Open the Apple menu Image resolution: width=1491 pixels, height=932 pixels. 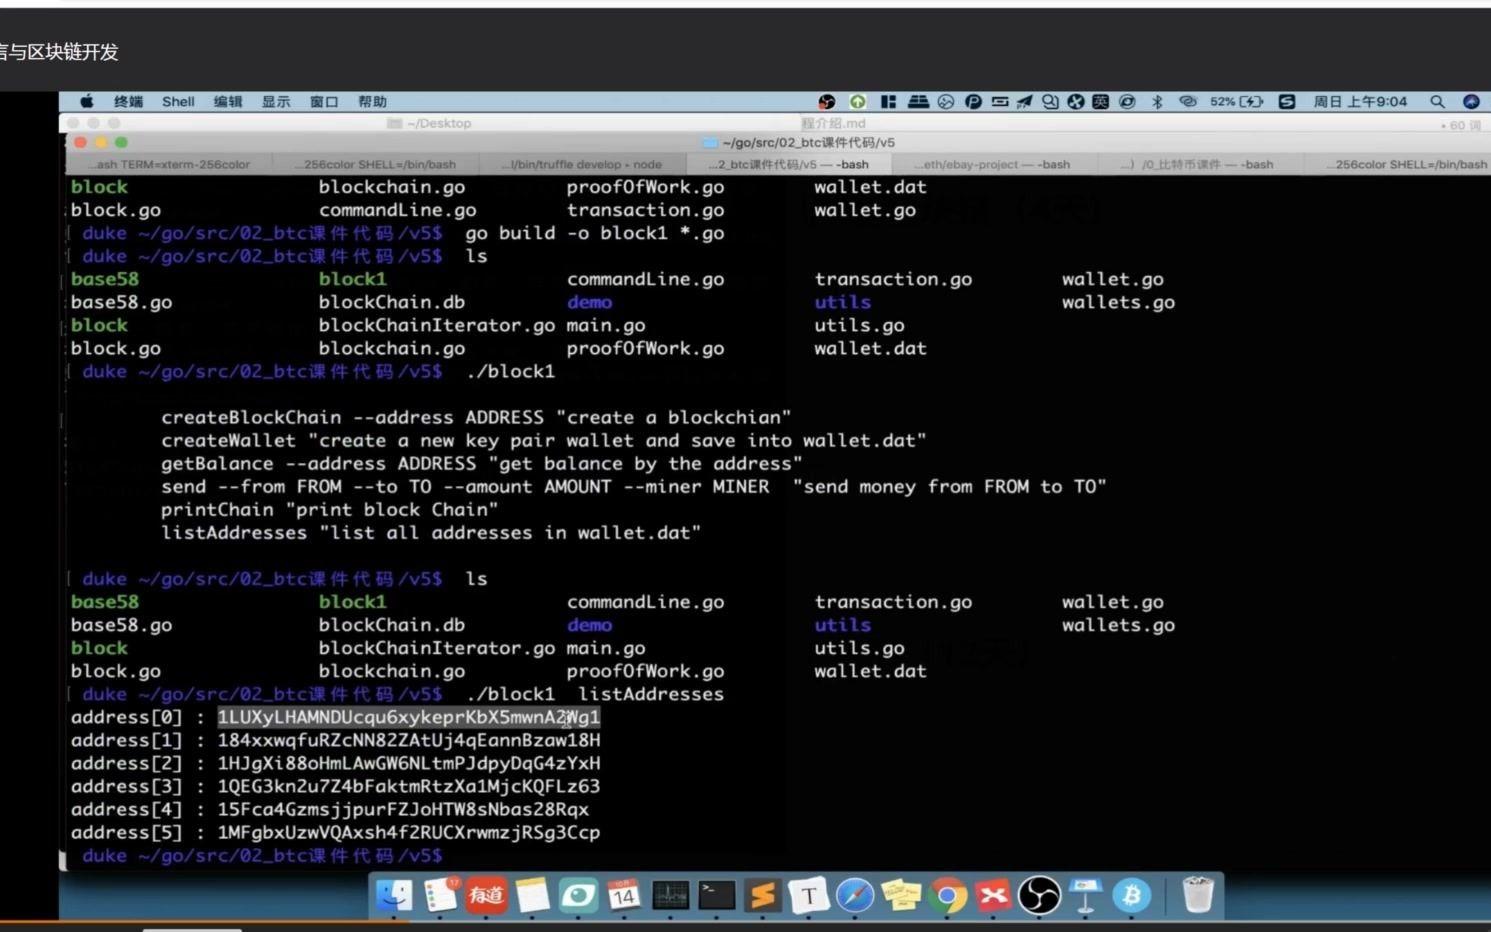click(86, 101)
